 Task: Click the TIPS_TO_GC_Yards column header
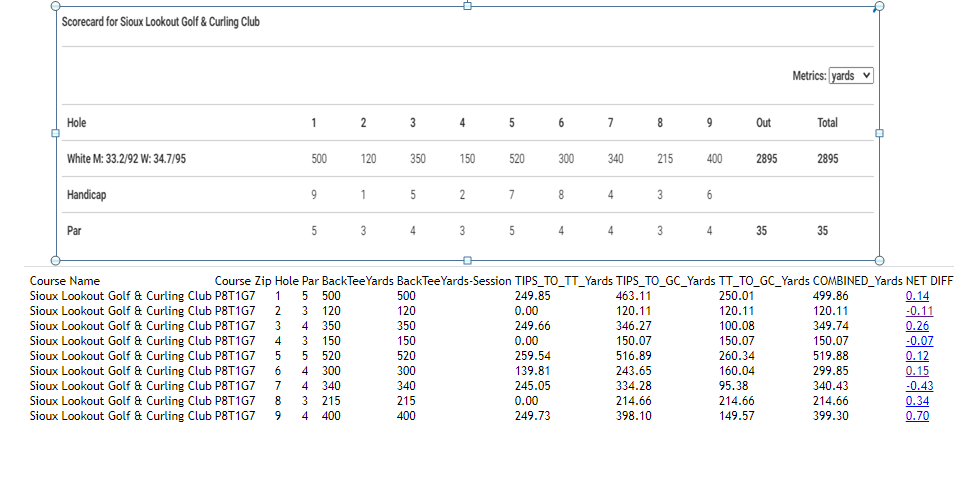pos(666,281)
